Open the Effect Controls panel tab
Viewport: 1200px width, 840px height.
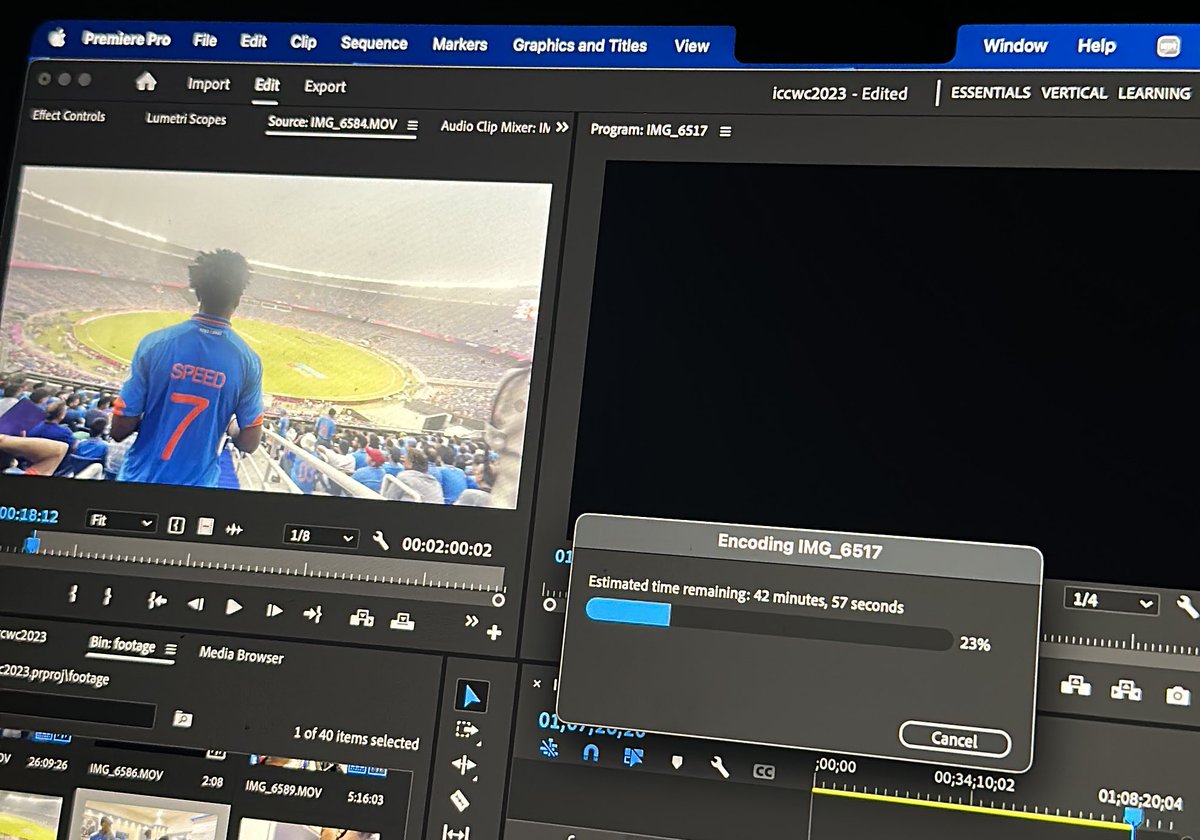coord(68,116)
